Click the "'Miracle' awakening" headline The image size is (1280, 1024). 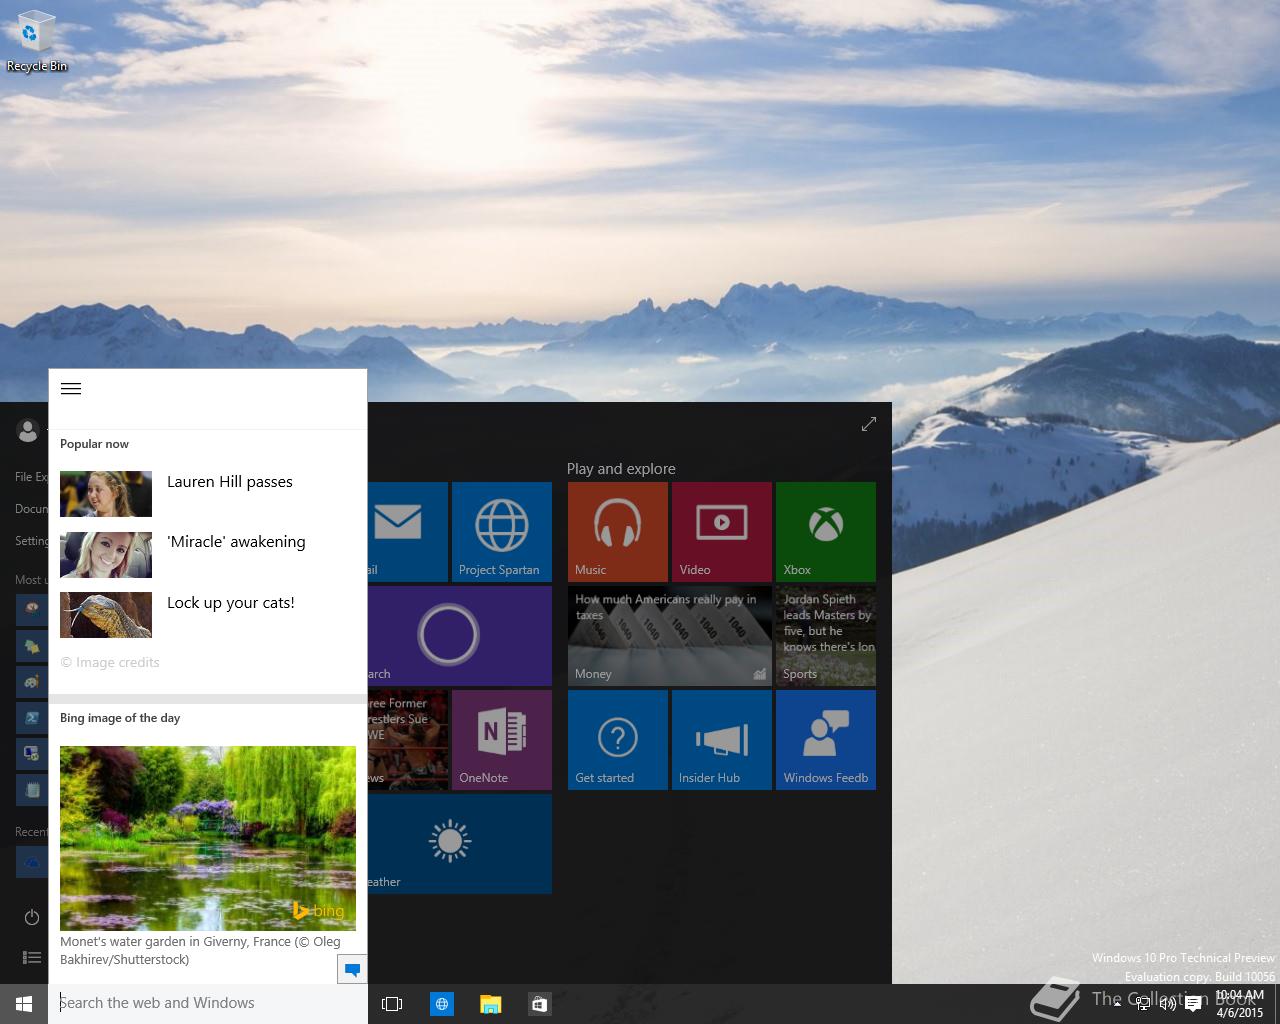236,542
